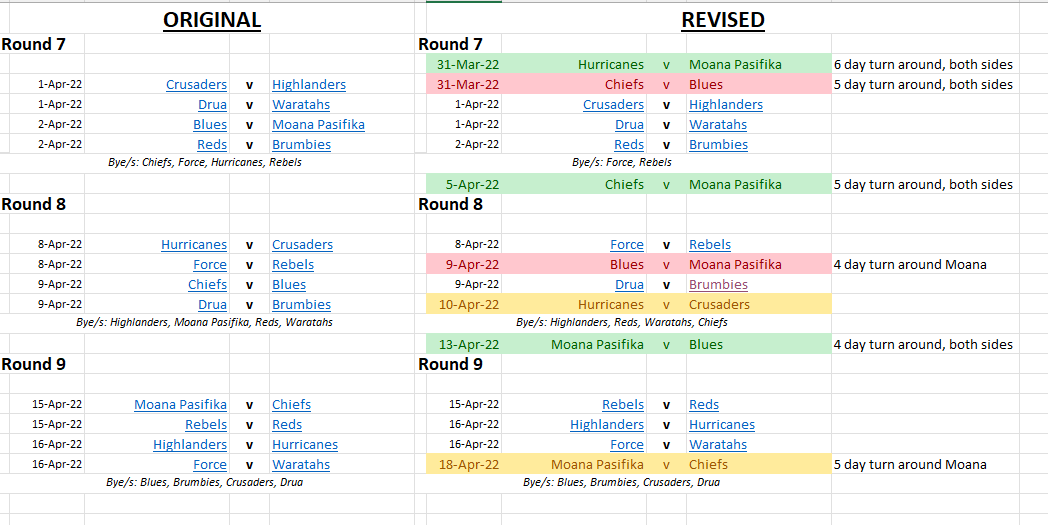The width and height of the screenshot is (1048, 525).
Task: Click the Round 8 header under ORIGINAL
Action: point(34,204)
